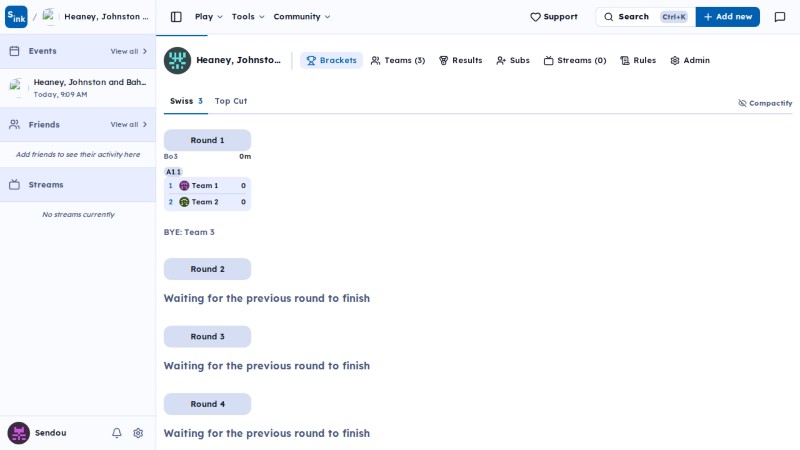Image resolution: width=800 pixels, height=450 pixels.
Task: Open the chat bubble icon in top bar
Action: tap(780, 17)
